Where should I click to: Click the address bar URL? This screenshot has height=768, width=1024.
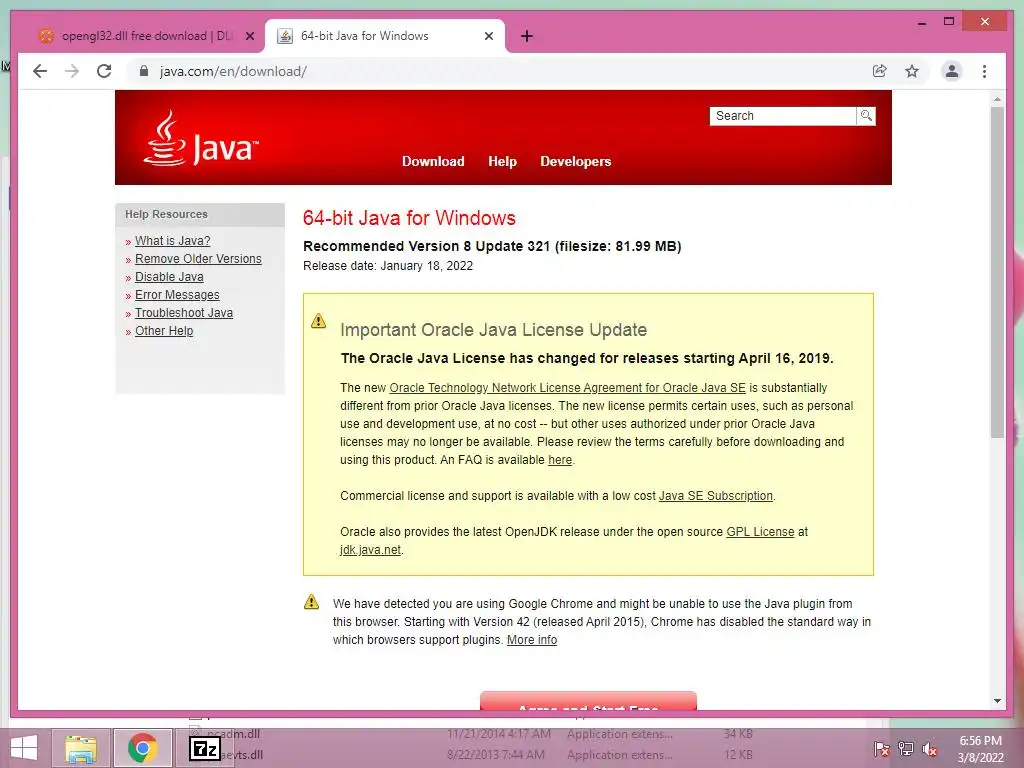point(233,71)
